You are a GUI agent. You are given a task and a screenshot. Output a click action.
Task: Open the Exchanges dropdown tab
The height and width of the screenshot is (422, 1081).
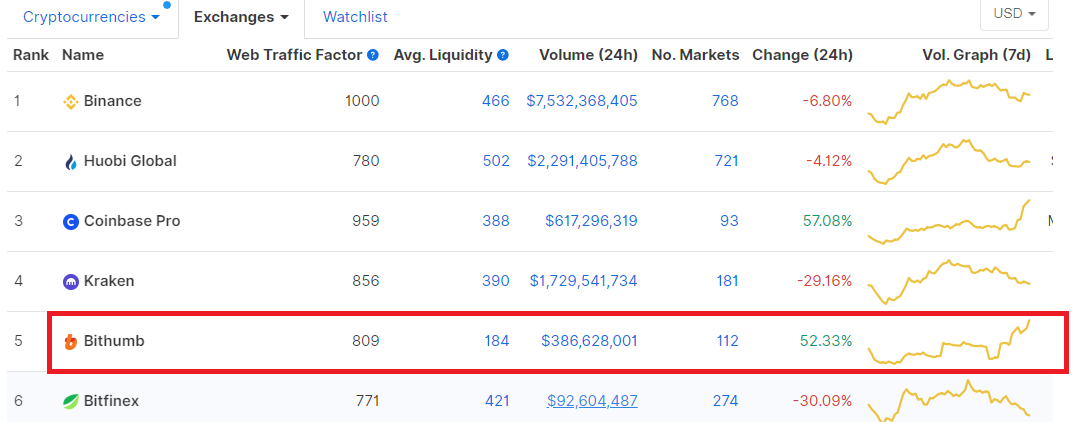click(x=241, y=17)
